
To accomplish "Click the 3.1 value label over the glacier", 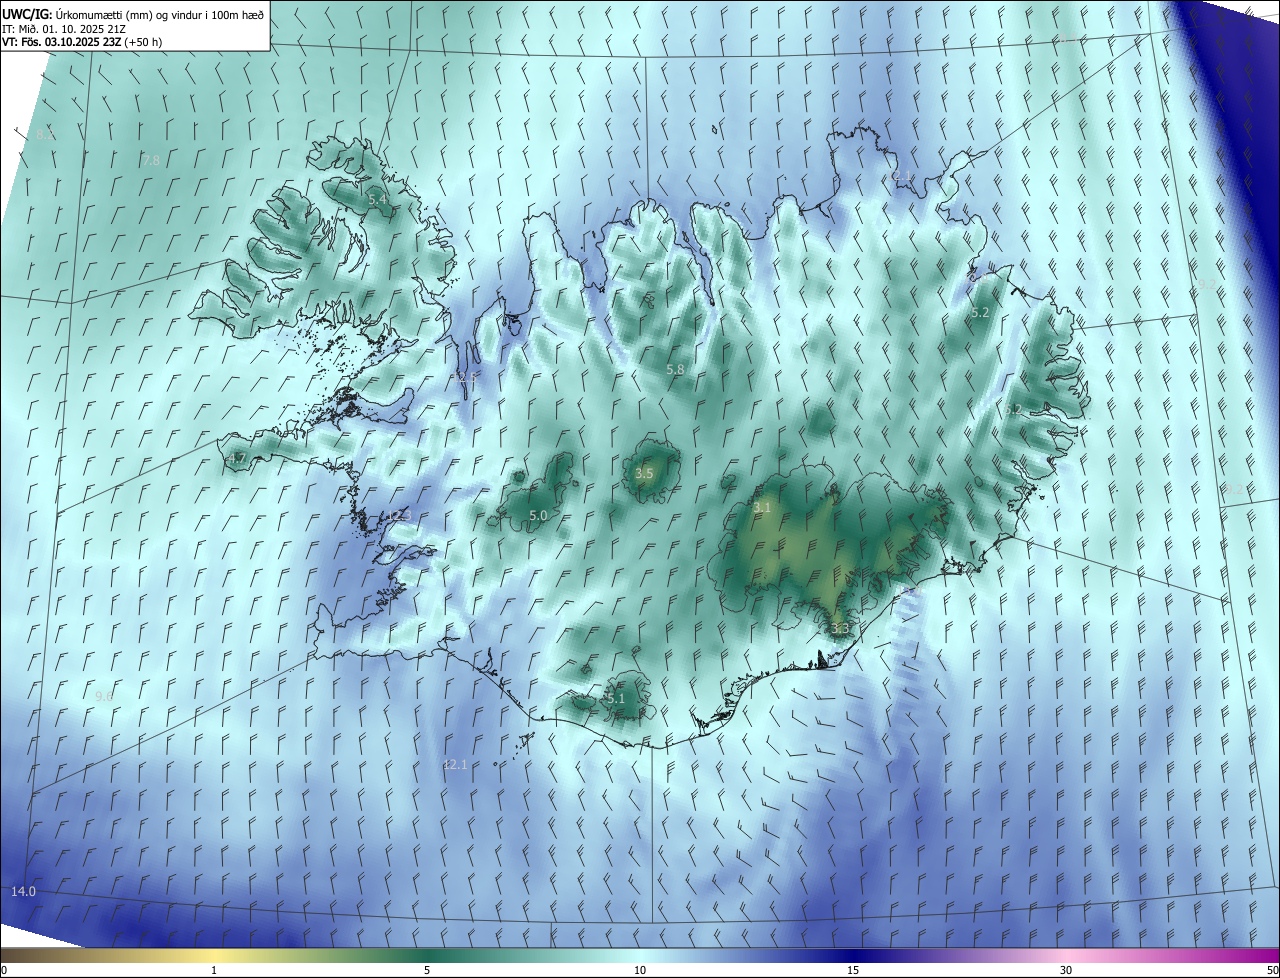I will [x=762, y=507].
